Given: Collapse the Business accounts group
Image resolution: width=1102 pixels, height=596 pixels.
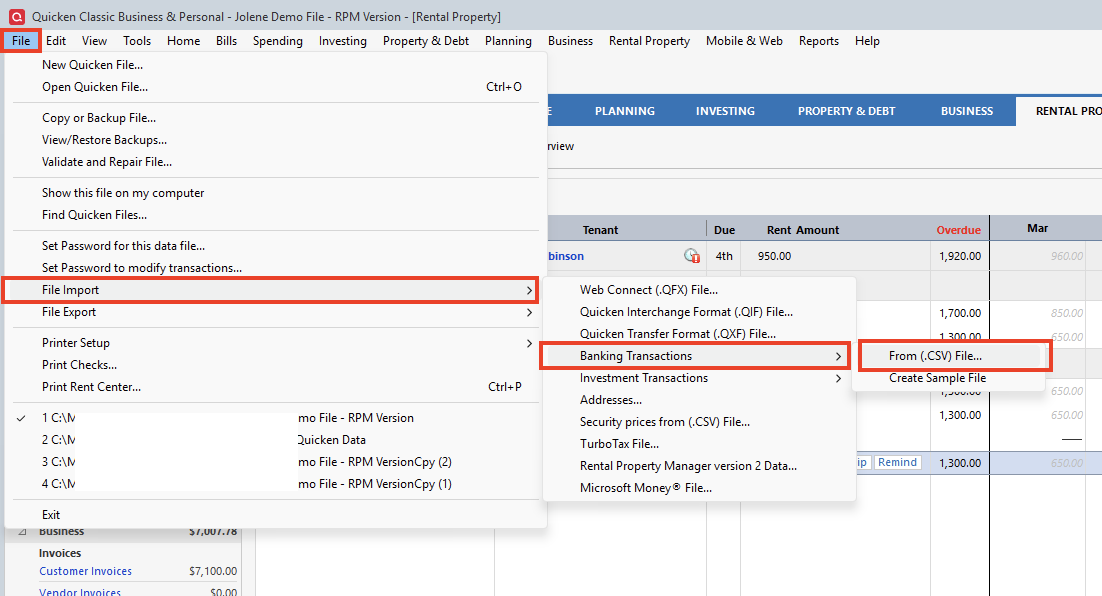Looking at the screenshot, I should (x=22, y=531).
